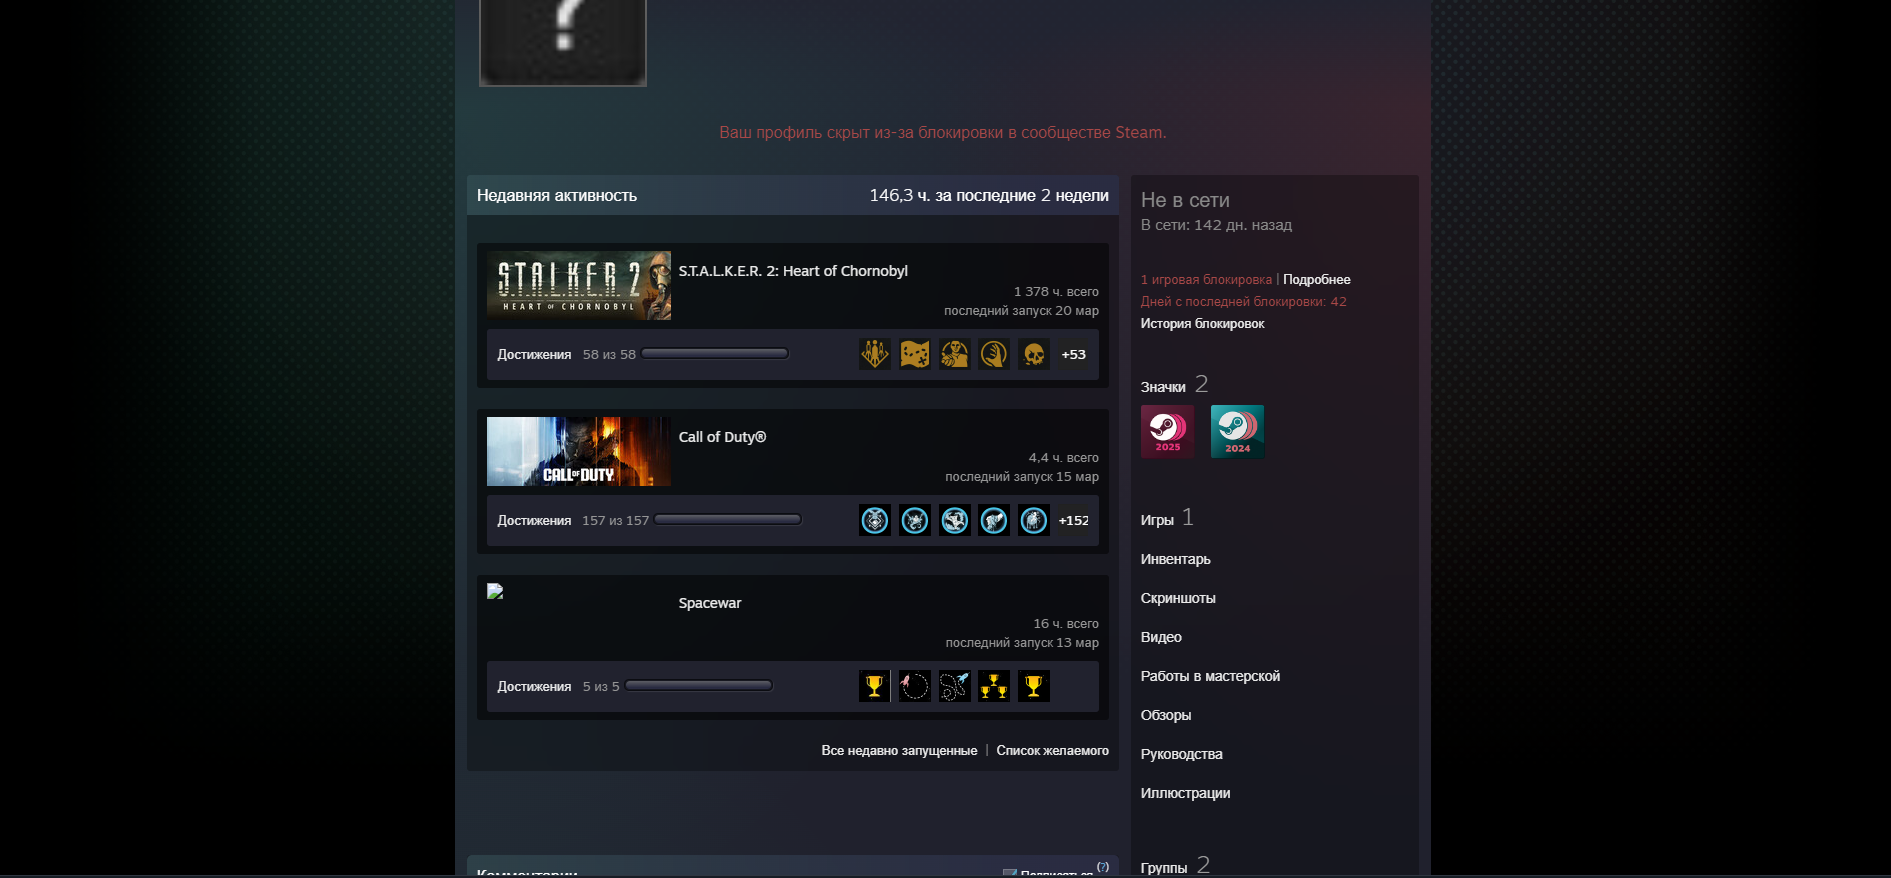Click the skull achievement icon for S.T.A.L.K.E.R. 2
Screen dimensions: 1891x878
1034,354
